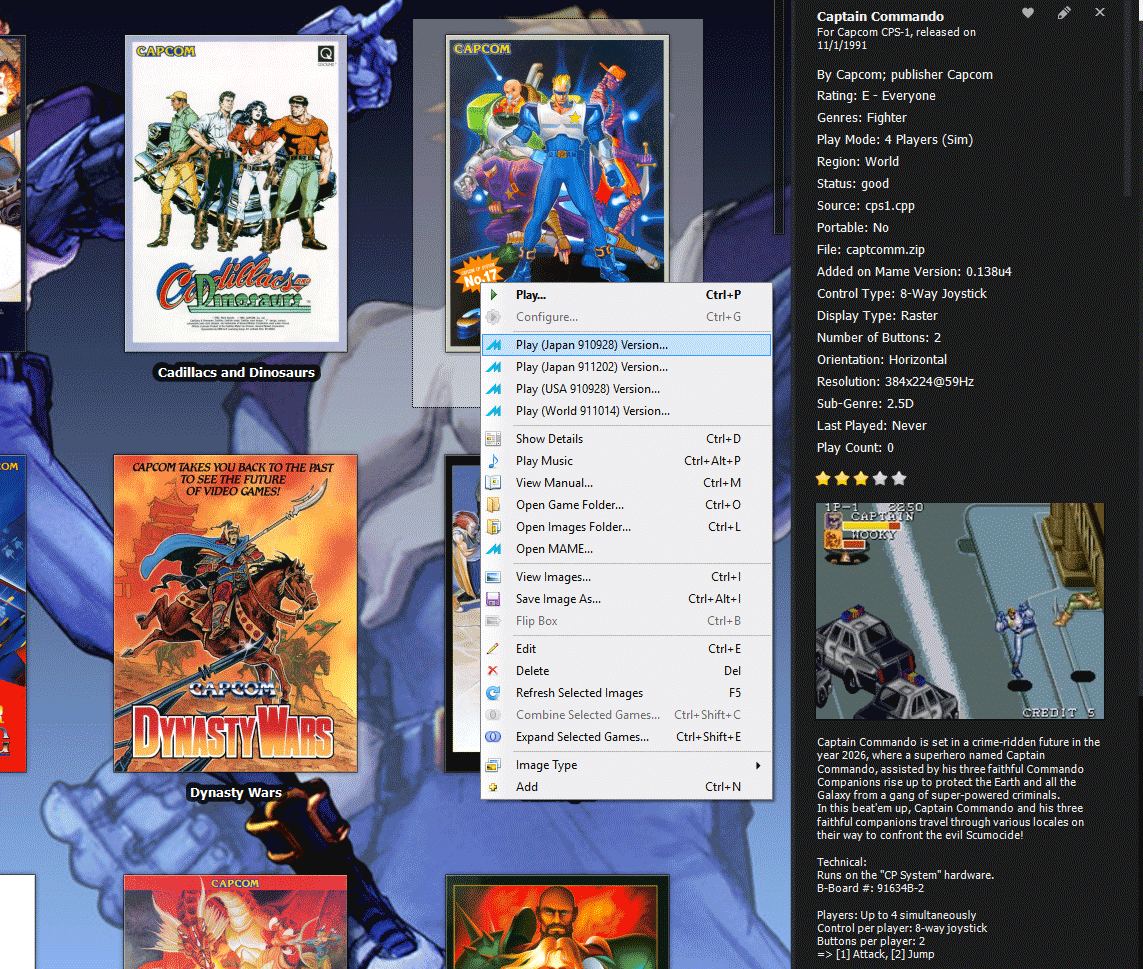Set rating to one star
The height and width of the screenshot is (969, 1143).
824,478
